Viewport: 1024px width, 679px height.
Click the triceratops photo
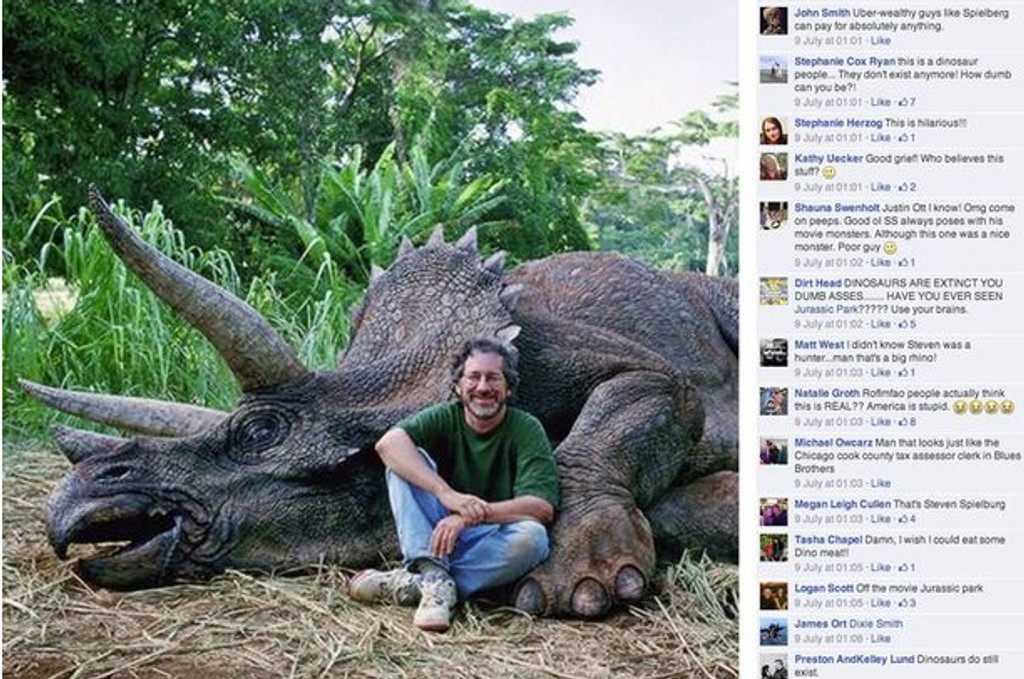370,340
